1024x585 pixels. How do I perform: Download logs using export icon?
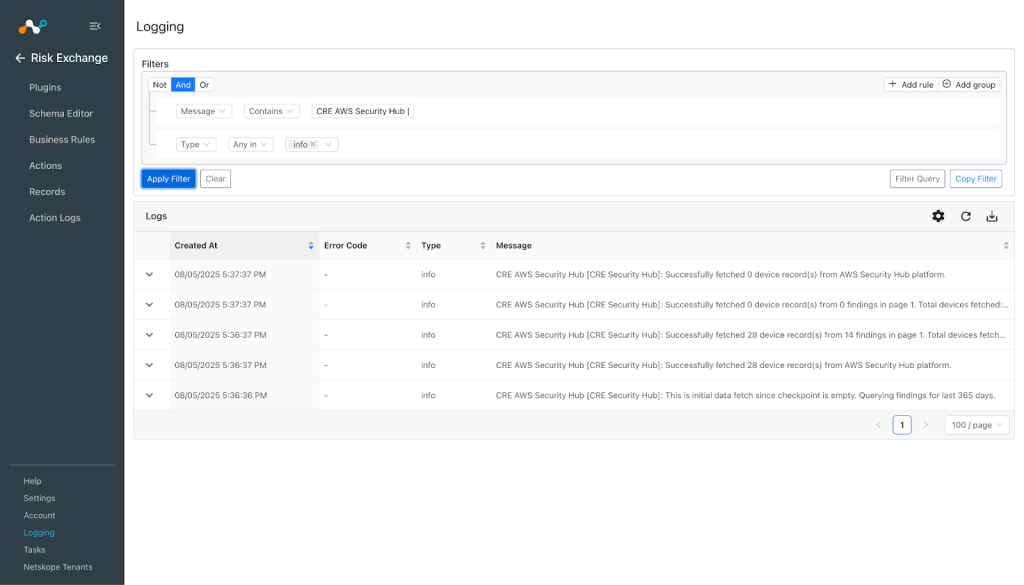point(991,216)
